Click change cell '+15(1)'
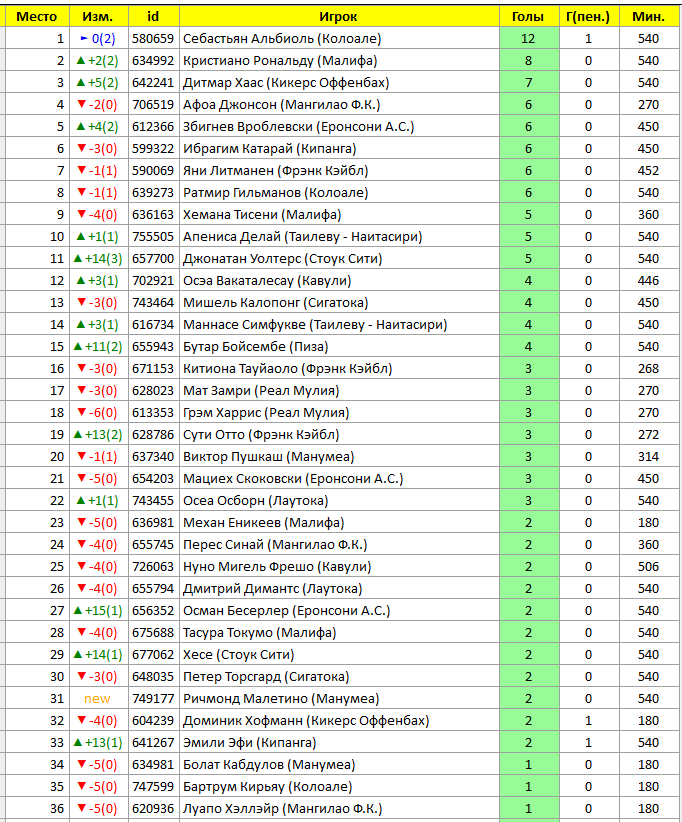Screen dimensions: 682x822 tap(99, 611)
